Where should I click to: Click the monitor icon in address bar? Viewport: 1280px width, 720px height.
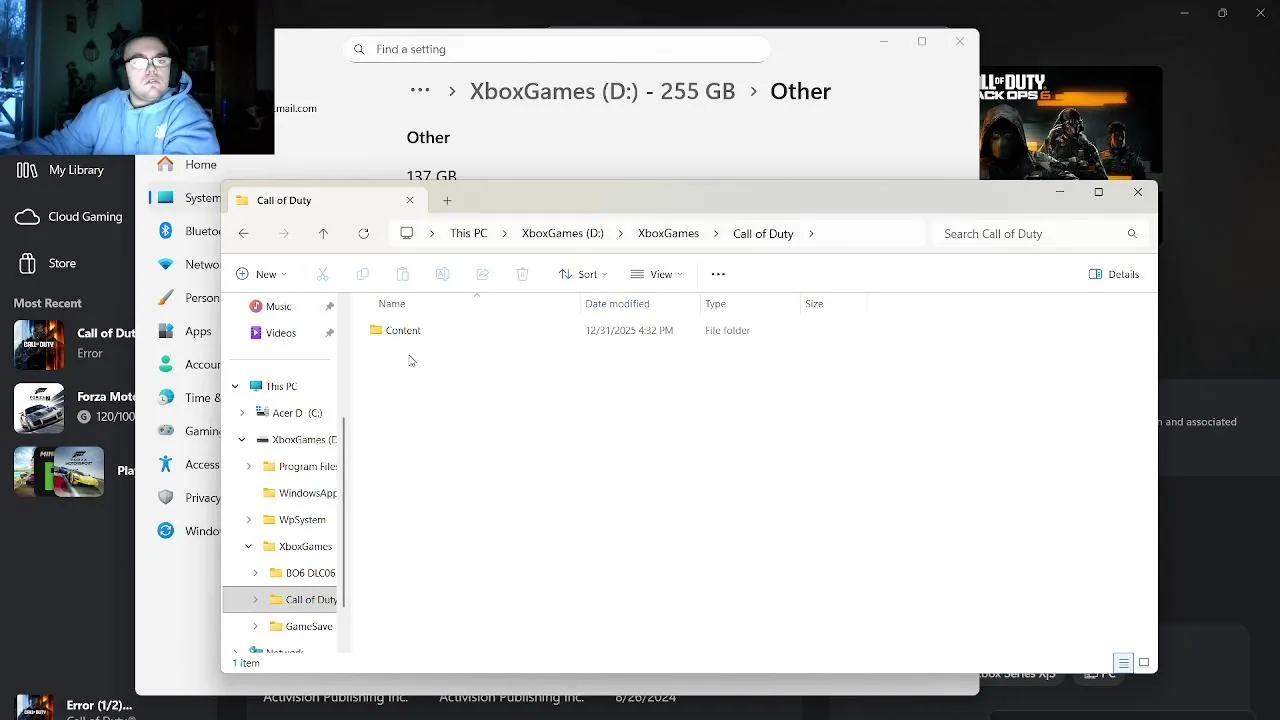(x=406, y=234)
